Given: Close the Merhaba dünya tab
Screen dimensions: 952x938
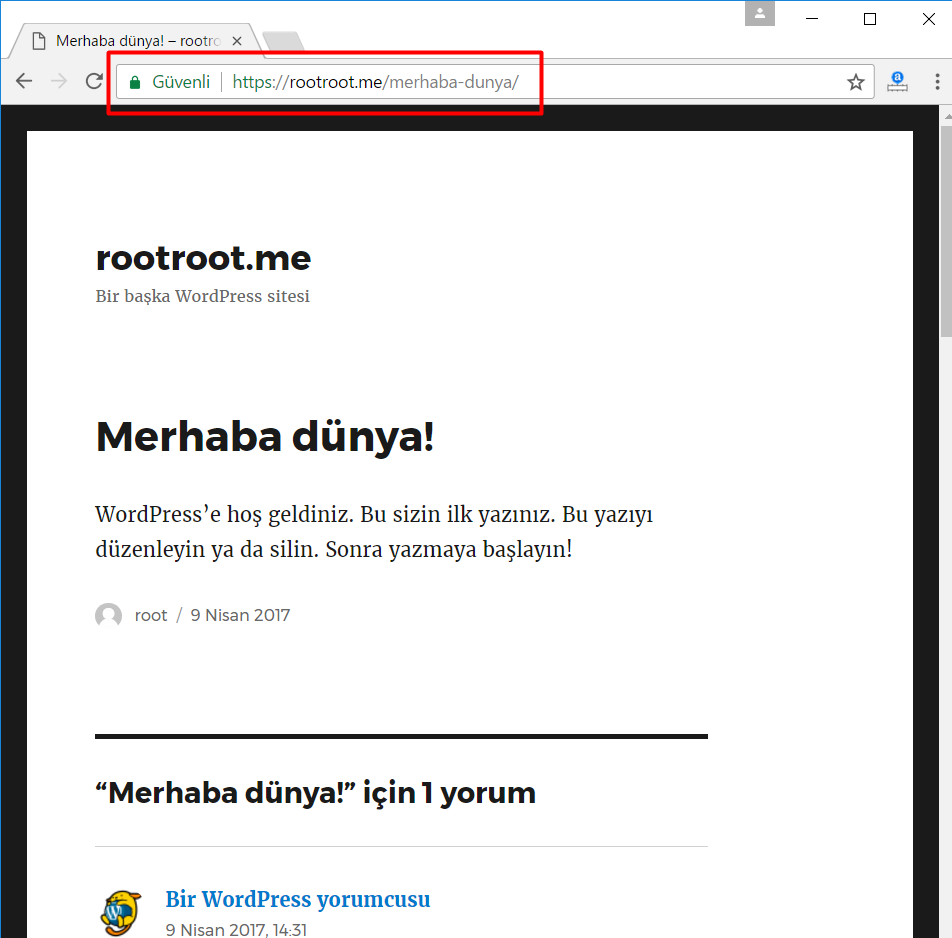Looking at the screenshot, I should [x=237, y=41].
